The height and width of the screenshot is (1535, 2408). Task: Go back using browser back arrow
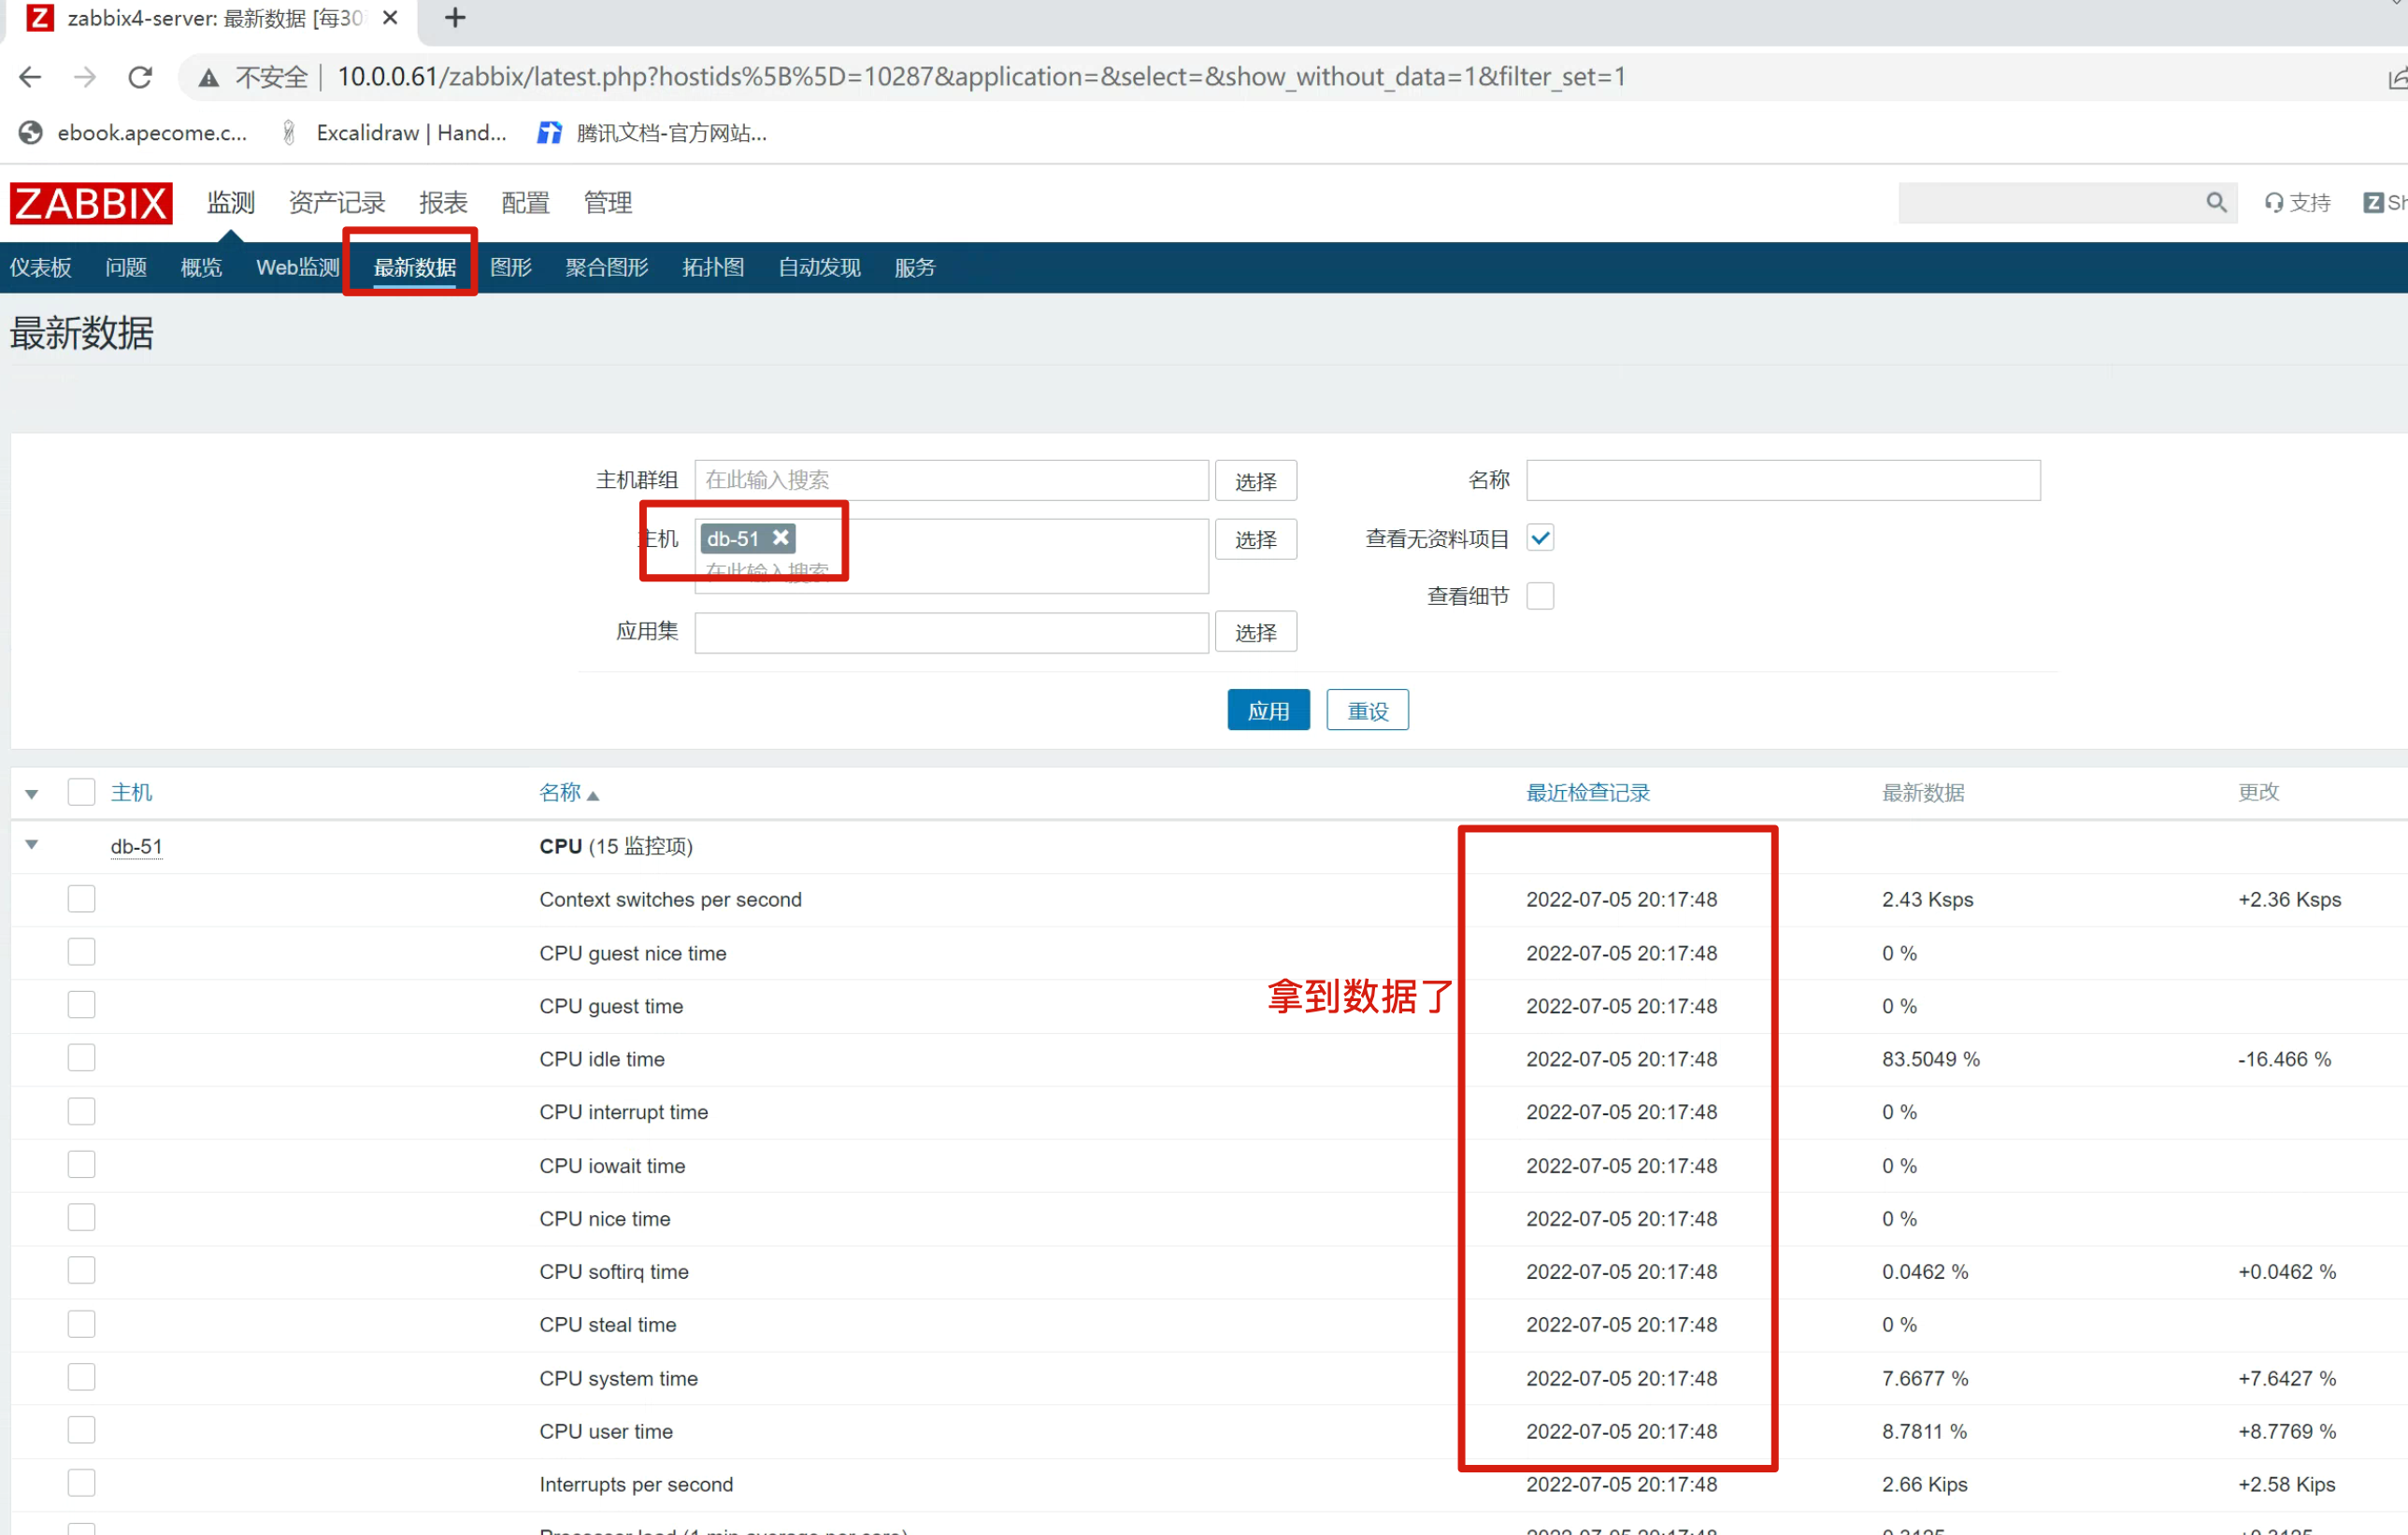click(x=30, y=77)
